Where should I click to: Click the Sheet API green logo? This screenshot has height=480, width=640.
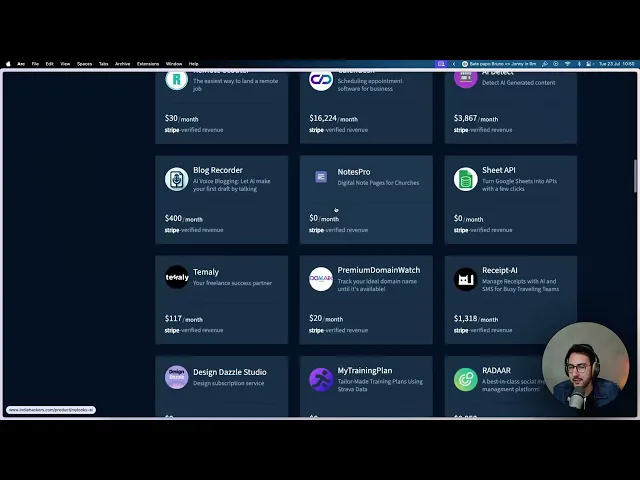point(466,179)
